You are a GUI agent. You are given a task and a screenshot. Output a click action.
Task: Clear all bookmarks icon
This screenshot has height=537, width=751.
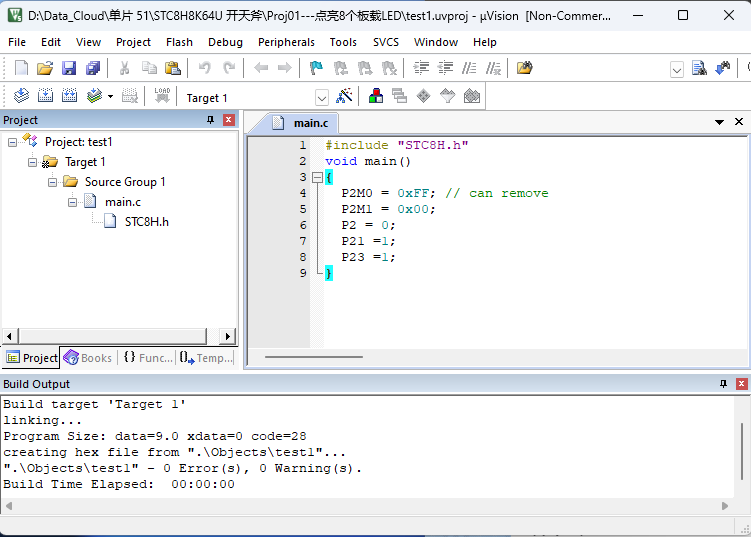pyautogui.click(x=389, y=68)
